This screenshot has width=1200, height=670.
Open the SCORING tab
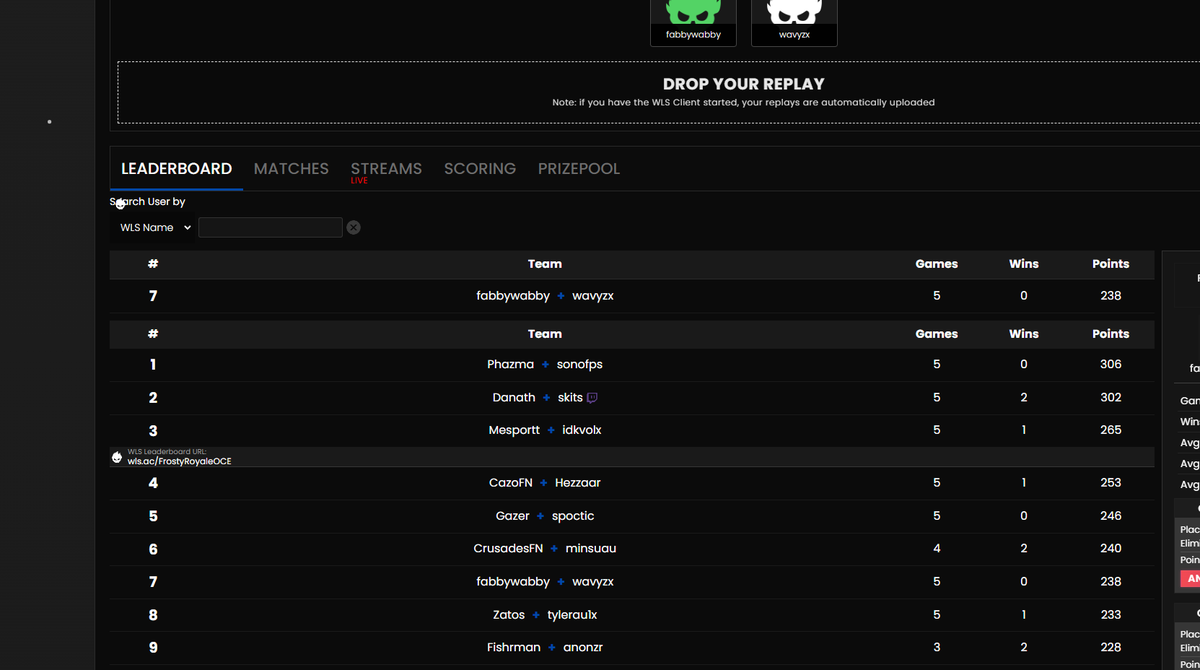pos(480,169)
